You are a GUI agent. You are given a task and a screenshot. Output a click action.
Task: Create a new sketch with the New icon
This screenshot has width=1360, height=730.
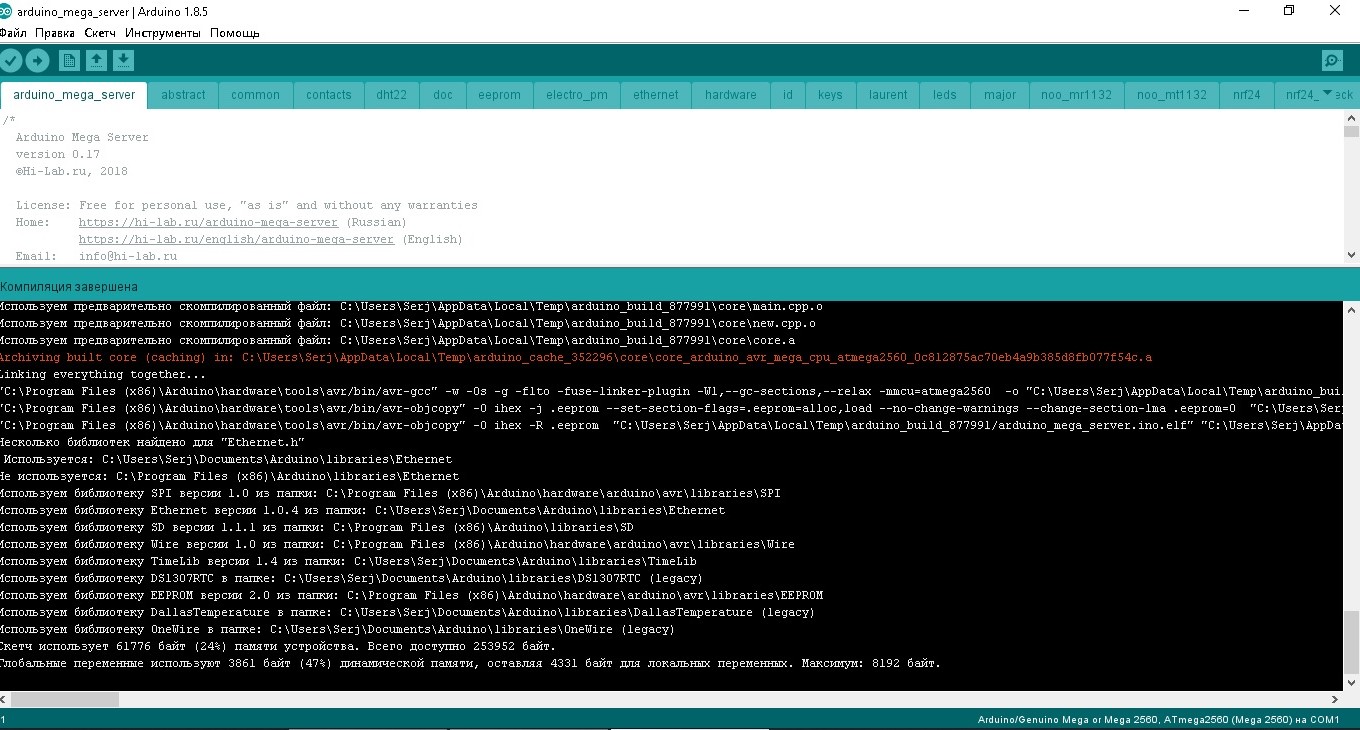click(x=69, y=61)
